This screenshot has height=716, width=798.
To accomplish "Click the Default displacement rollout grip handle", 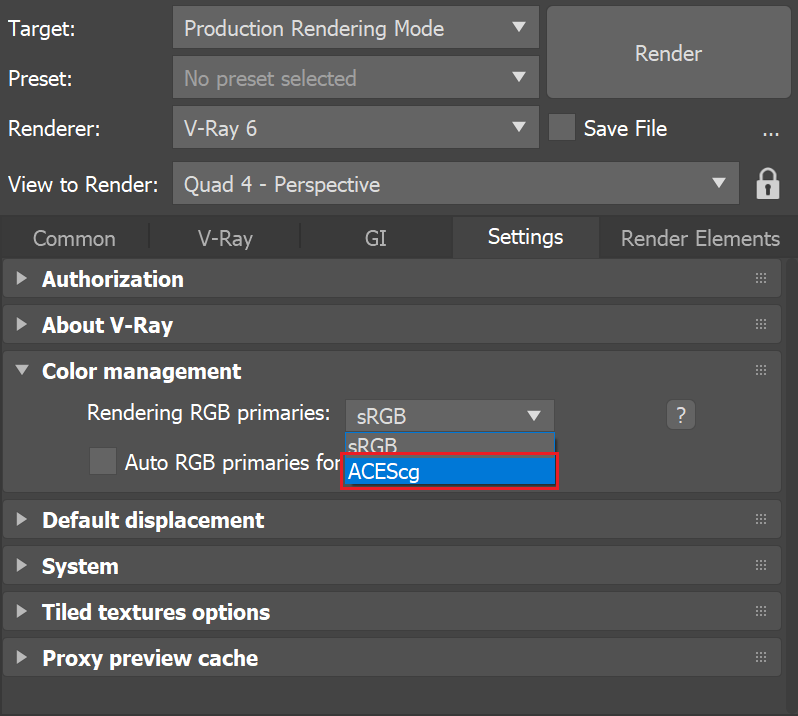I will (761, 519).
